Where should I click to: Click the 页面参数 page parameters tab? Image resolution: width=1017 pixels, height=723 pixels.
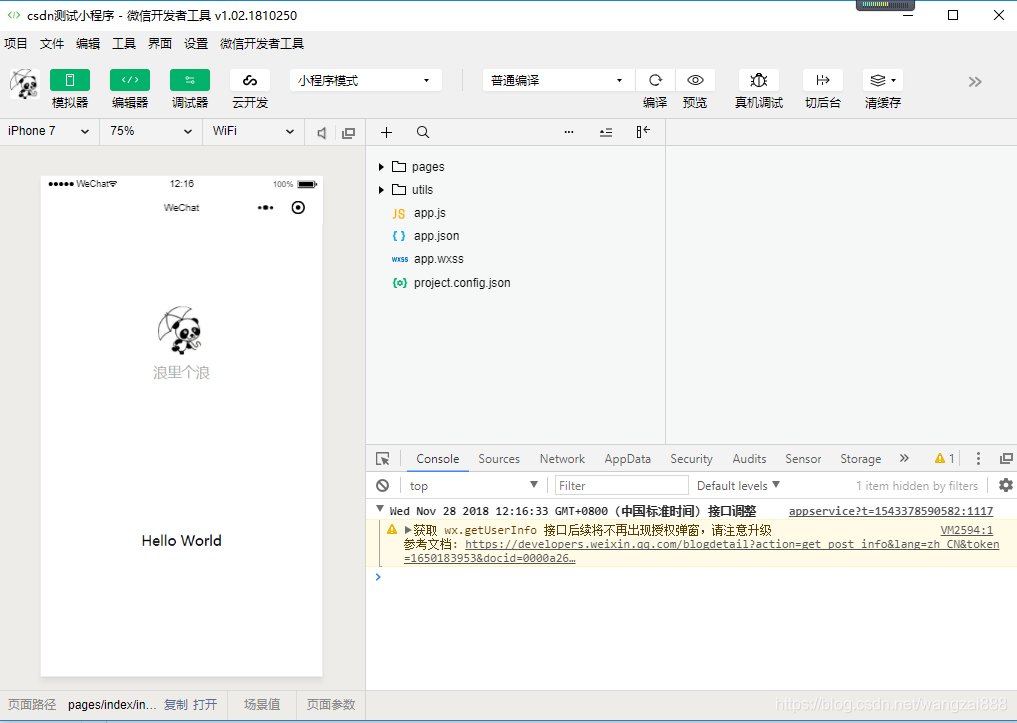click(x=331, y=705)
